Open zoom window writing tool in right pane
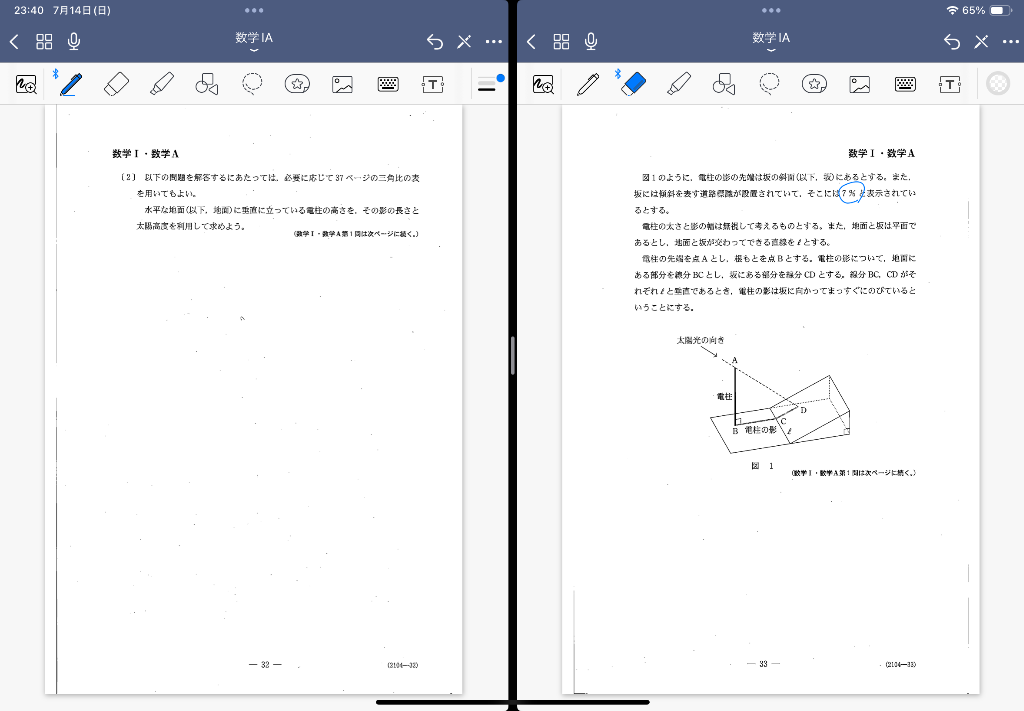The width and height of the screenshot is (1024, 711). click(x=543, y=85)
